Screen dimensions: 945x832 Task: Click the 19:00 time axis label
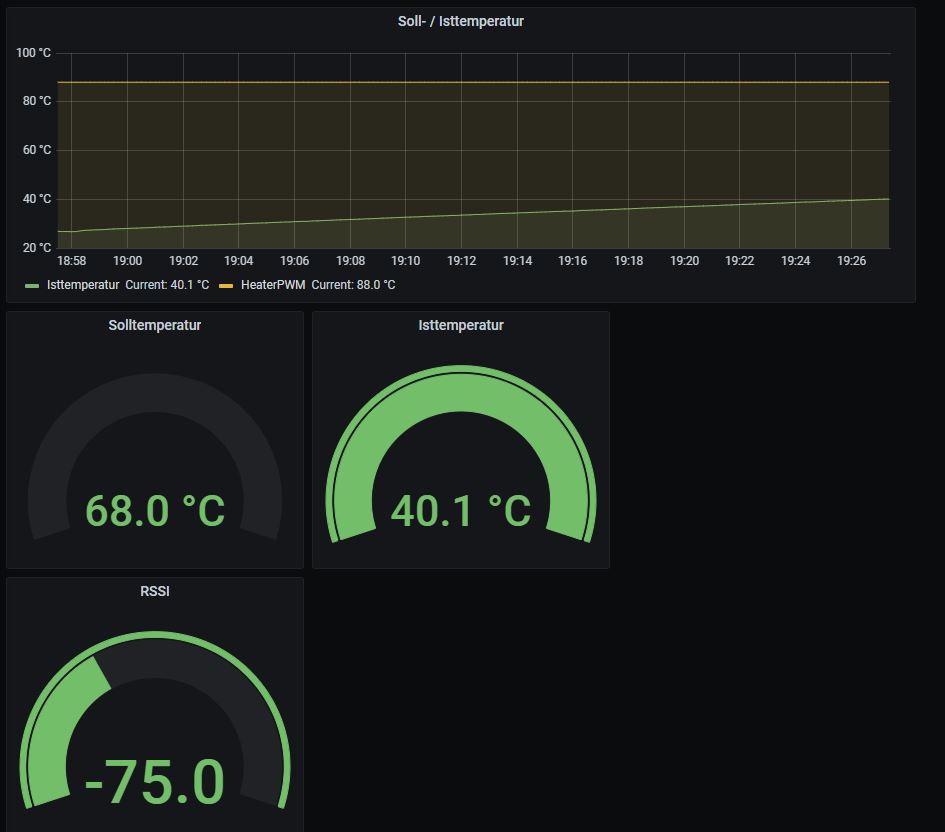[x=127, y=261]
